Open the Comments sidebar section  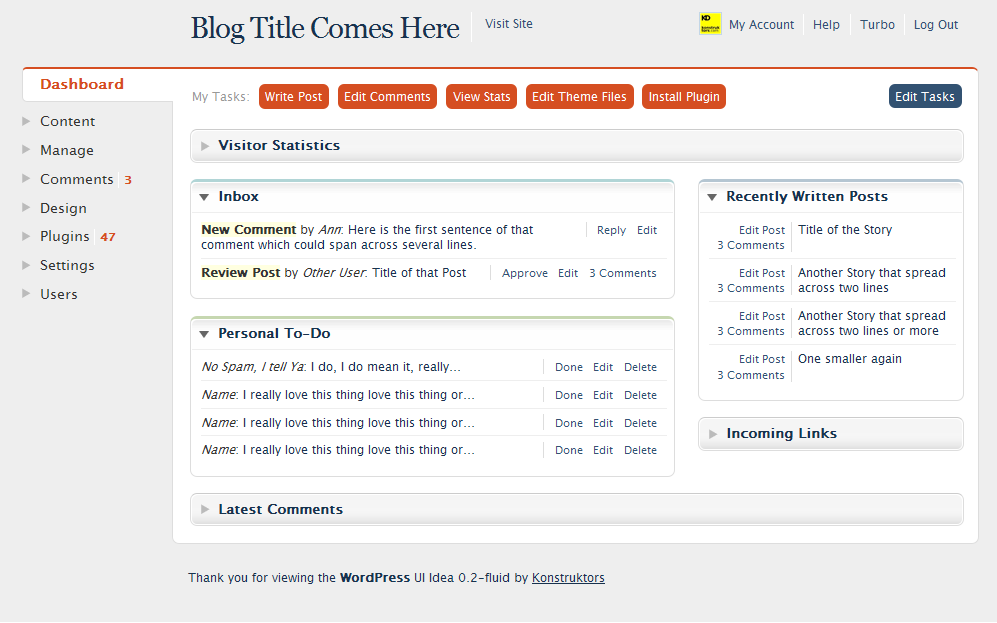tap(76, 180)
